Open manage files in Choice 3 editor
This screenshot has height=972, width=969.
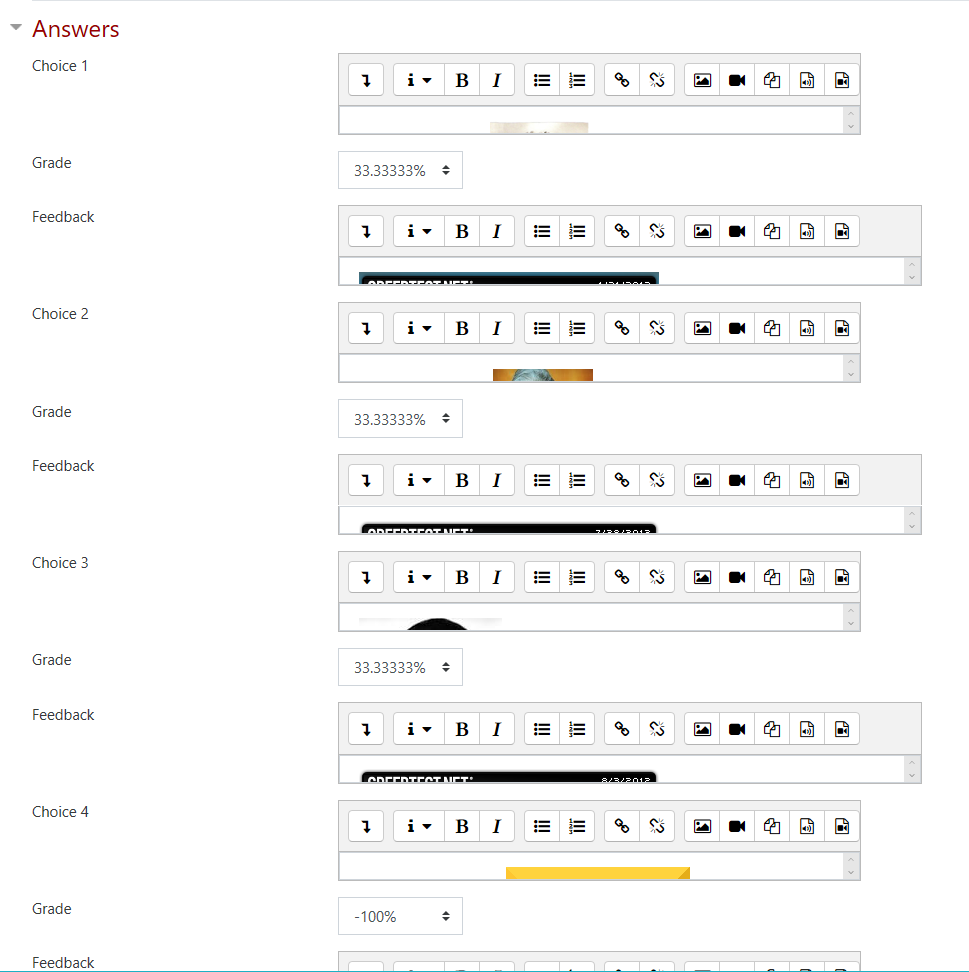pyautogui.click(x=772, y=577)
